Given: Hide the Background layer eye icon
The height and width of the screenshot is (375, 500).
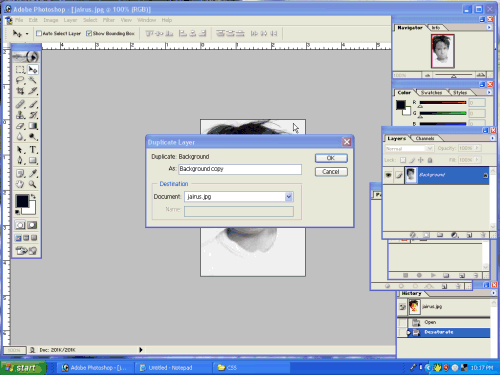Looking at the screenshot, I should [x=388, y=175].
